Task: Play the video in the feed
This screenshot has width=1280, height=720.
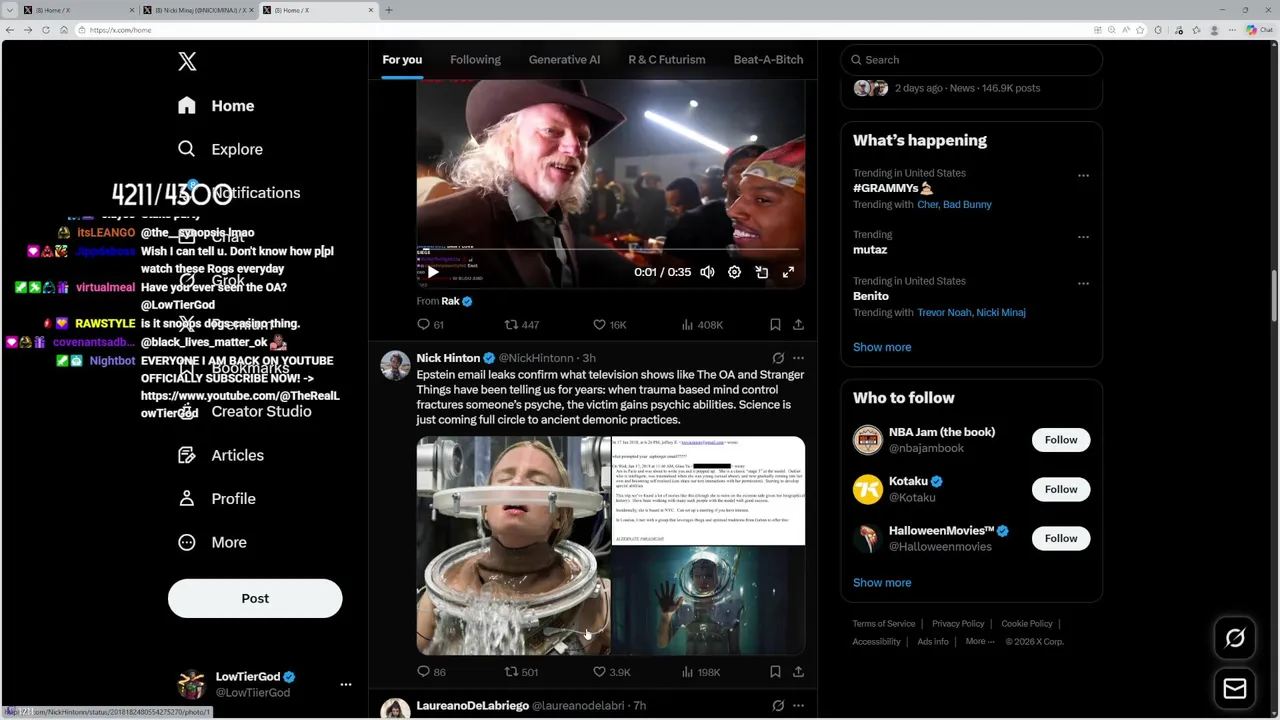Action: click(x=433, y=272)
